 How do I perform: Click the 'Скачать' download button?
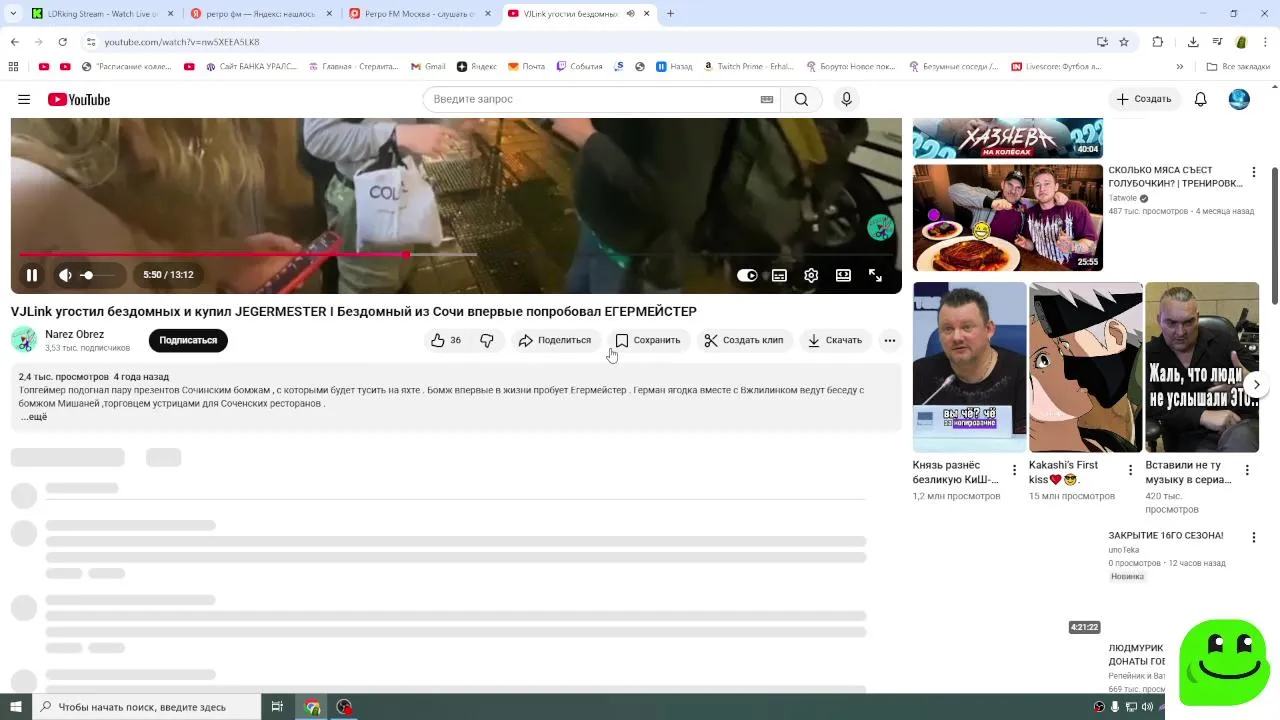click(x=835, y=340)
